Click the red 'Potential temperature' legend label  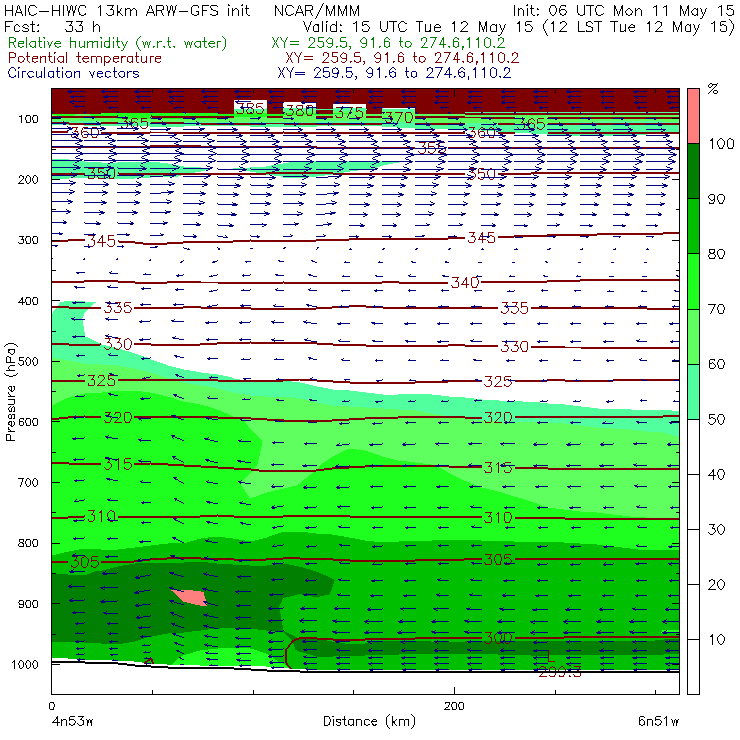tap(85, 58)
